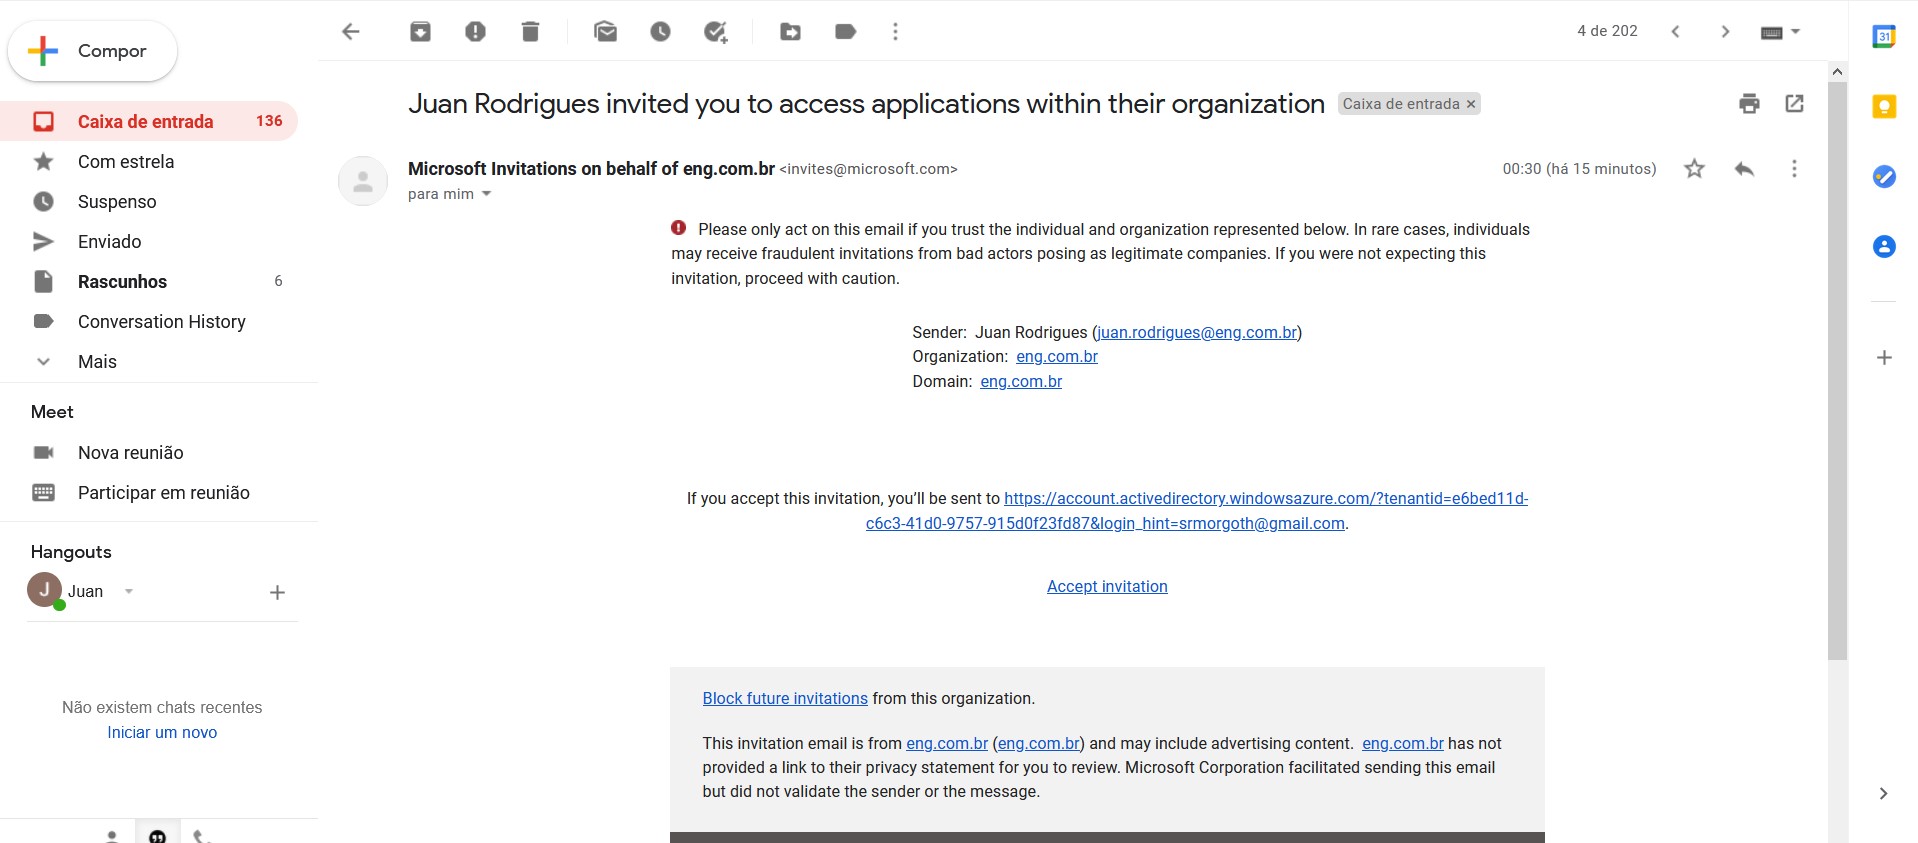The width and height of the screenshot is (1918, 843).
Task: Go to the newer email arrow
Action: pyautogui.click(x=1676, y=32)
